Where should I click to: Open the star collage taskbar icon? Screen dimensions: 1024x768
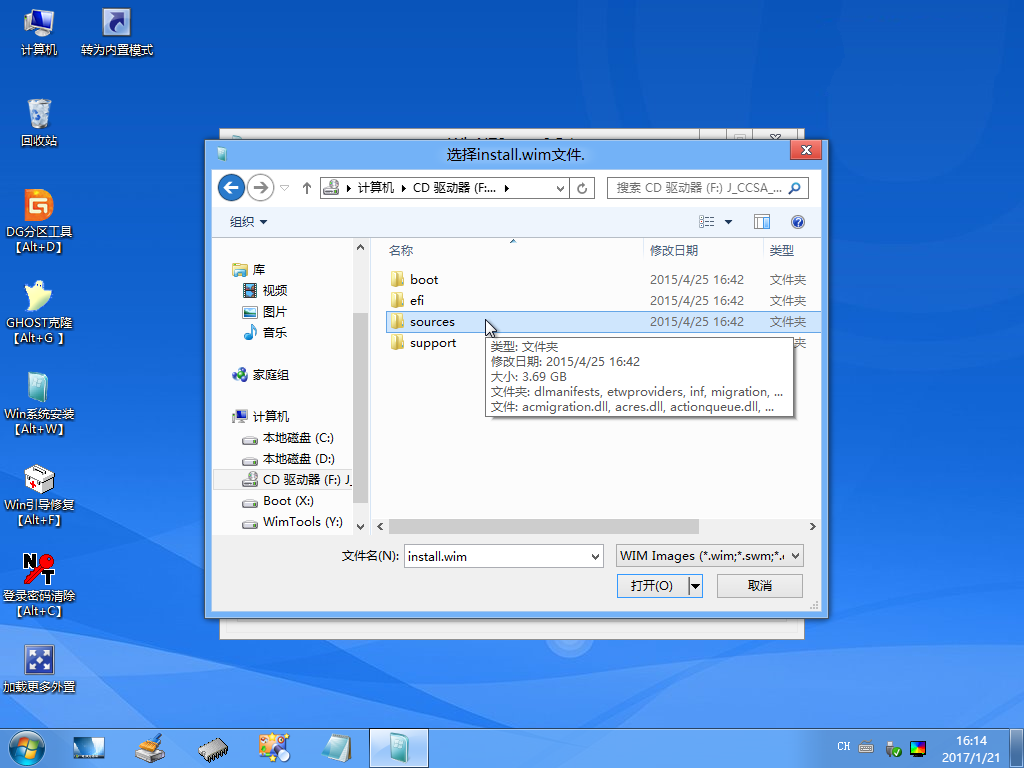pyautogui.click(x=274, y=748)
